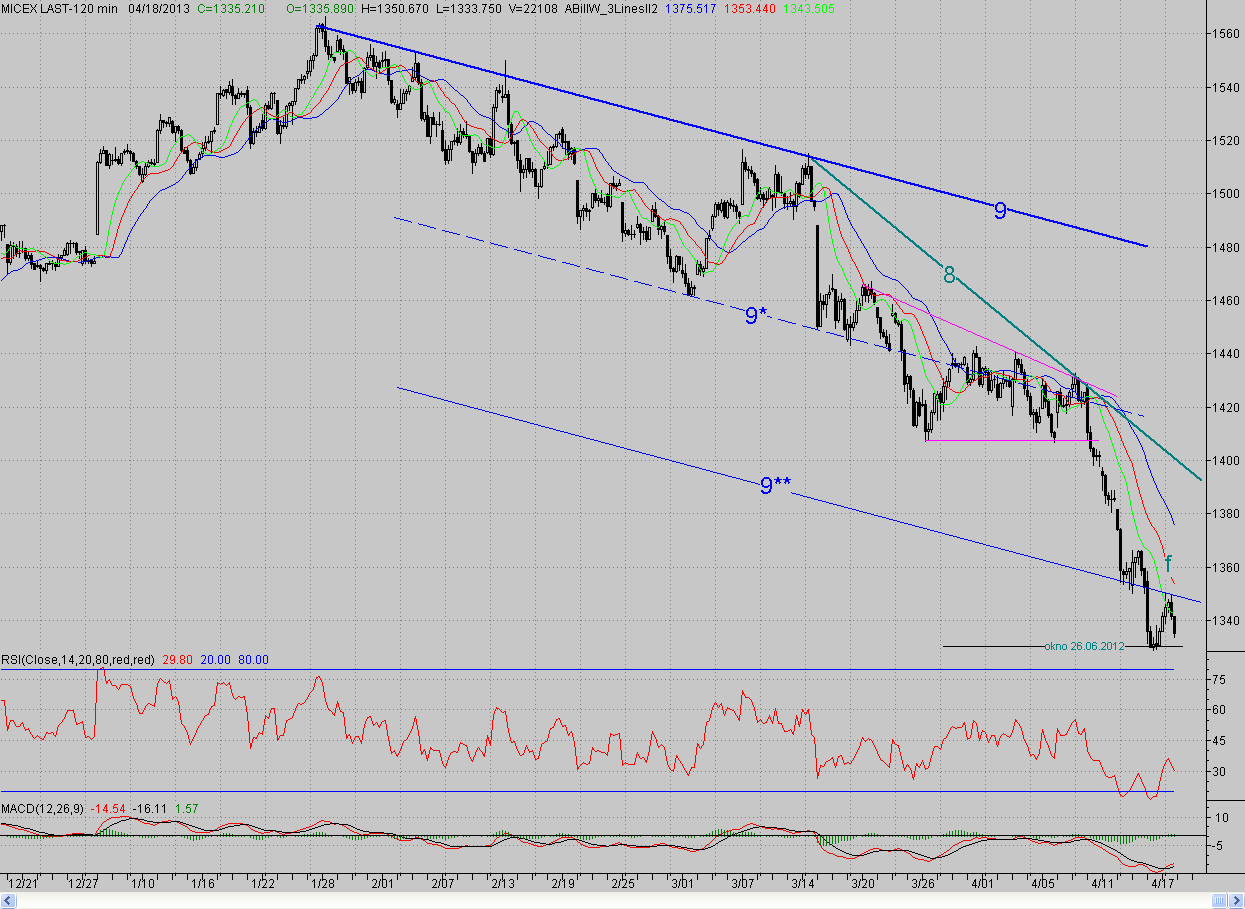Click the 'MACD(12,26,9)' indicator label
The height and width of the screenshot is (909, 1245).
pos(43,807)
